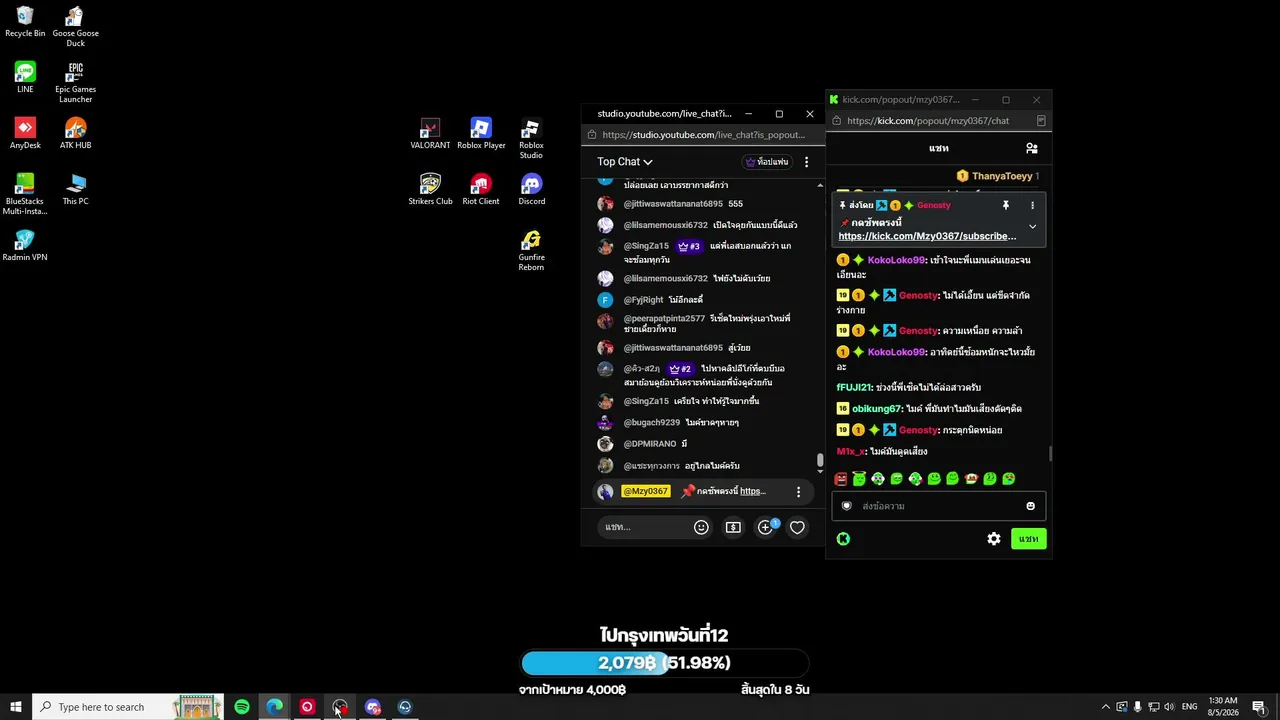Launch Goose Goose Duck from desktop

point(75,27)
